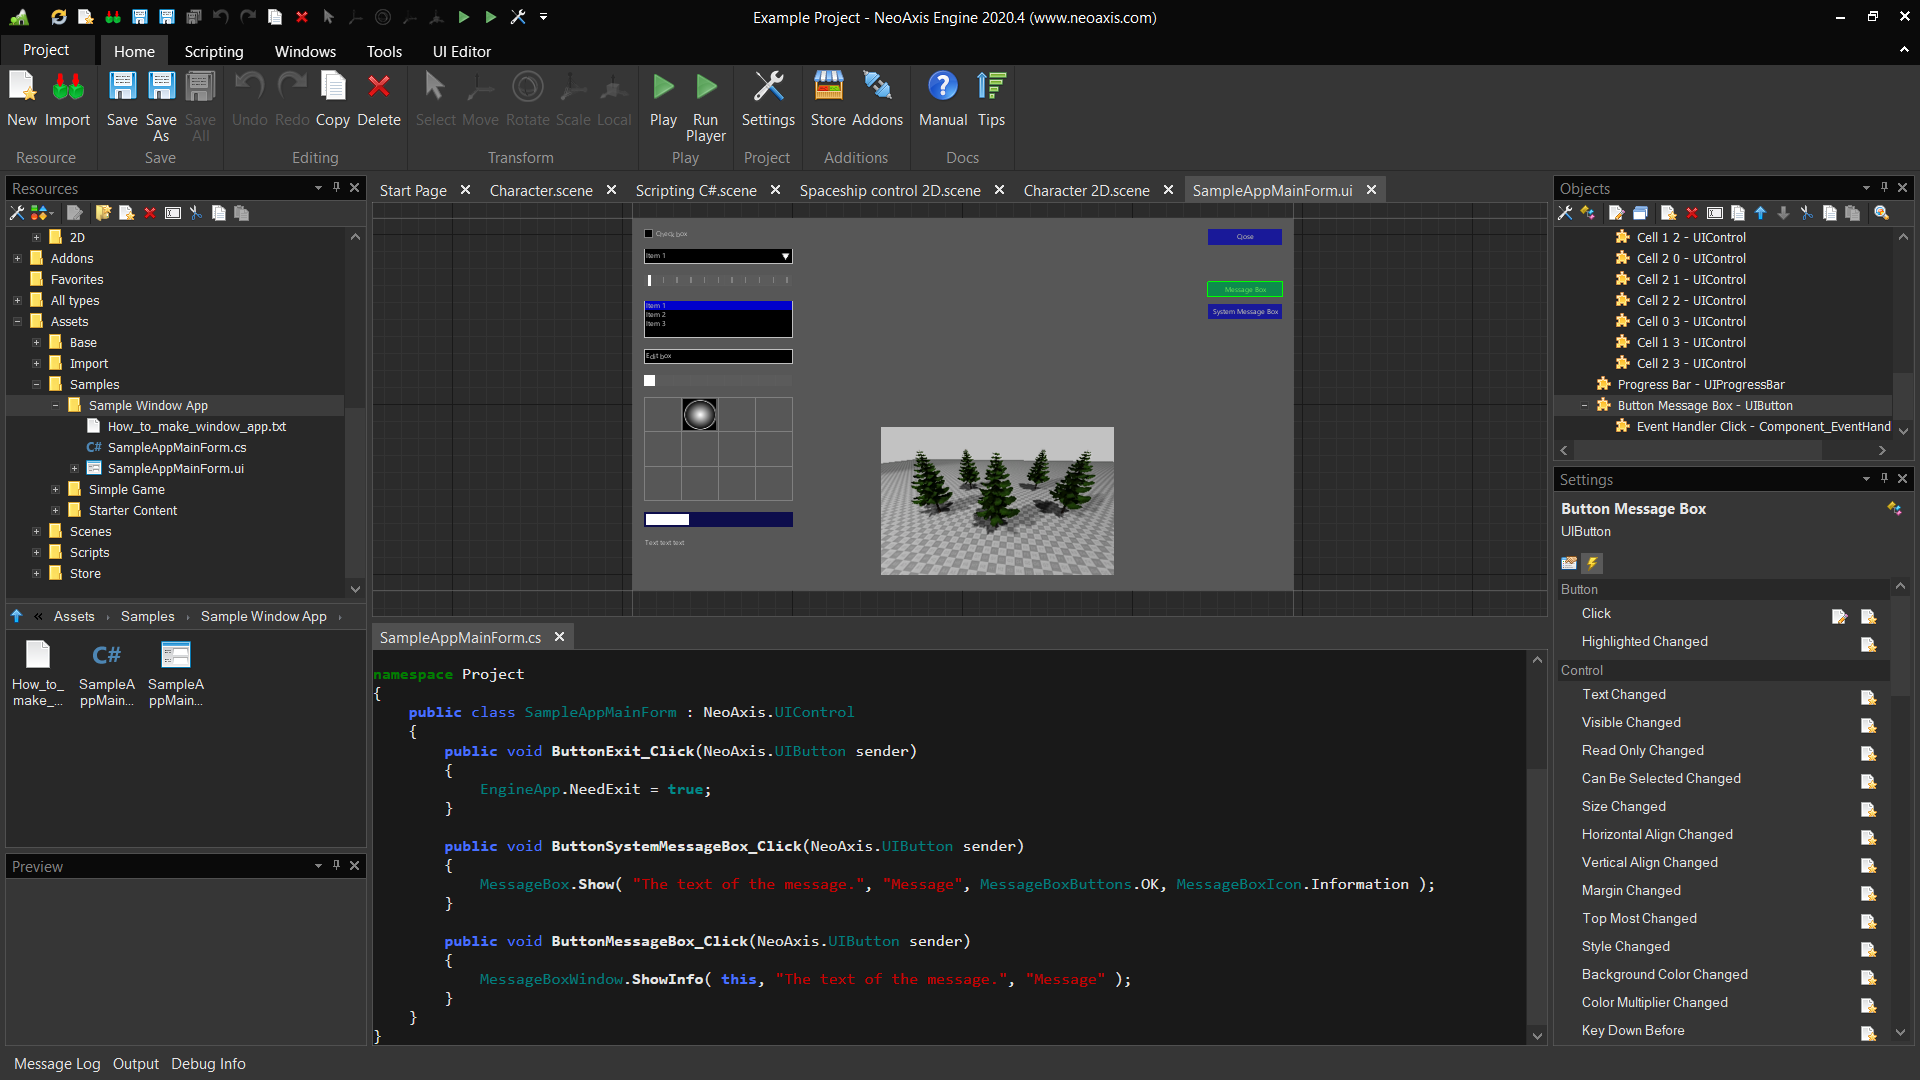
Task: Collapse the Sample Window App folder
Action: coord(56,405)
